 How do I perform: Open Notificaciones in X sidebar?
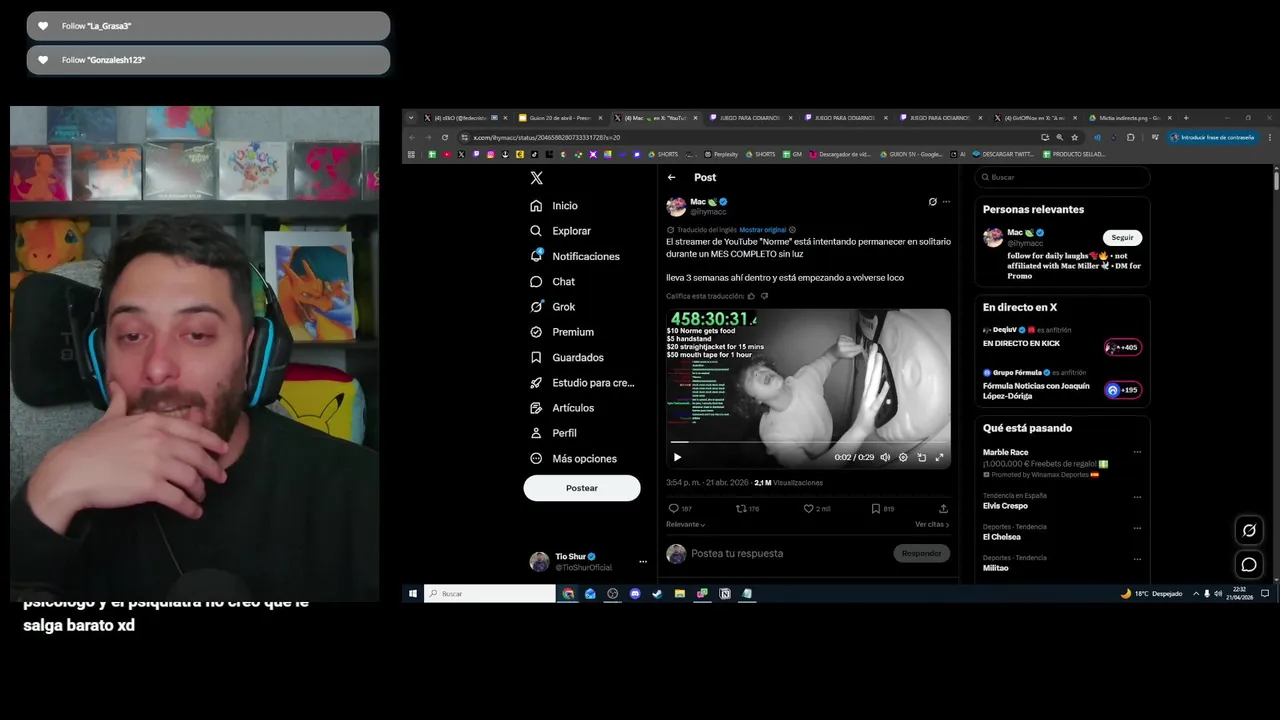(x=575, y=256)
